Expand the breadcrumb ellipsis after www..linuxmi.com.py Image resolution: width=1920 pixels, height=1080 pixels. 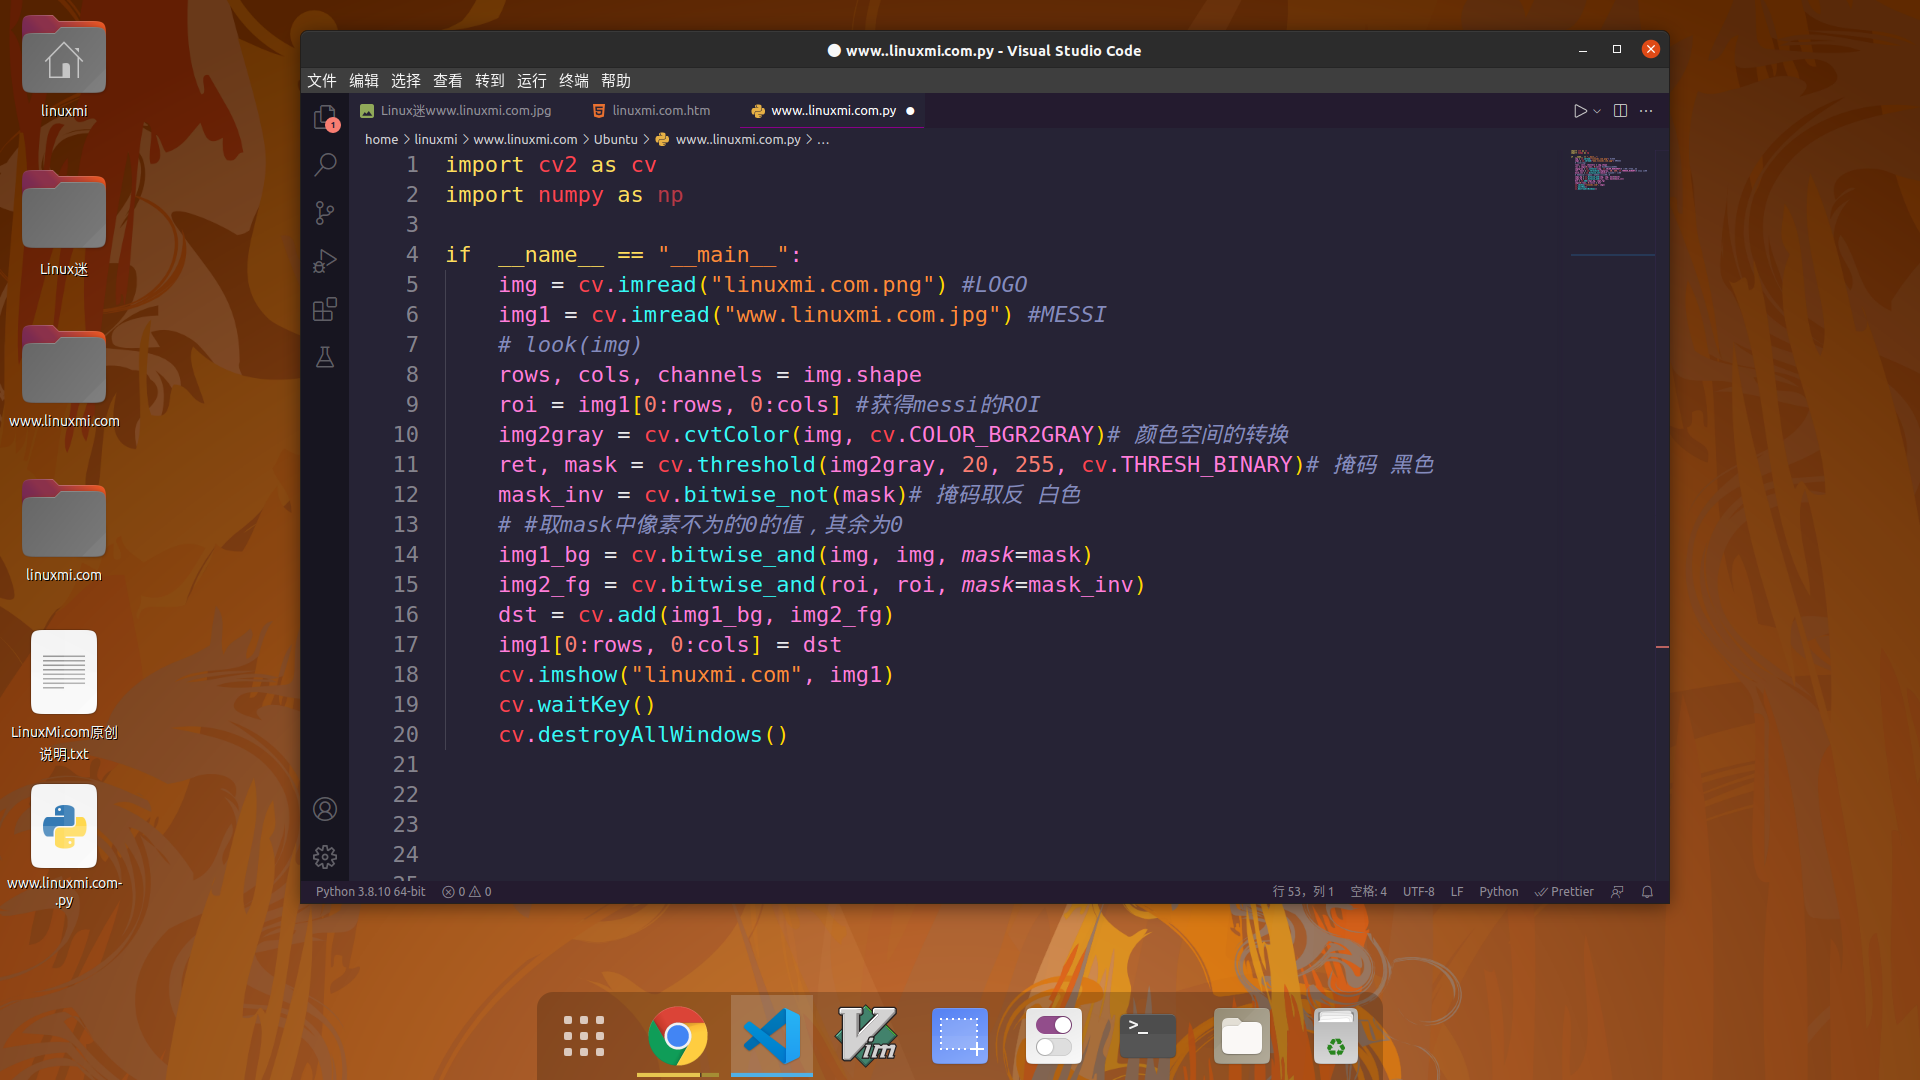point(823,140)
